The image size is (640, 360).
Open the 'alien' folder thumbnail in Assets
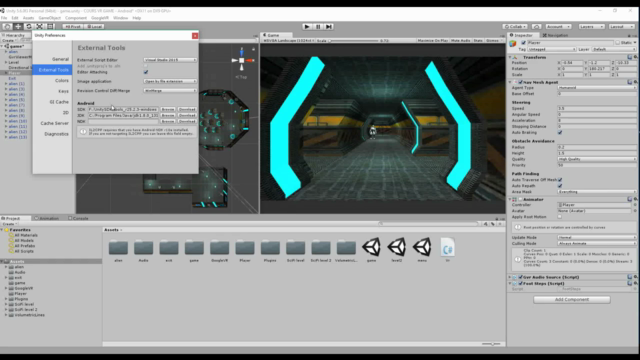coord(118,247)
